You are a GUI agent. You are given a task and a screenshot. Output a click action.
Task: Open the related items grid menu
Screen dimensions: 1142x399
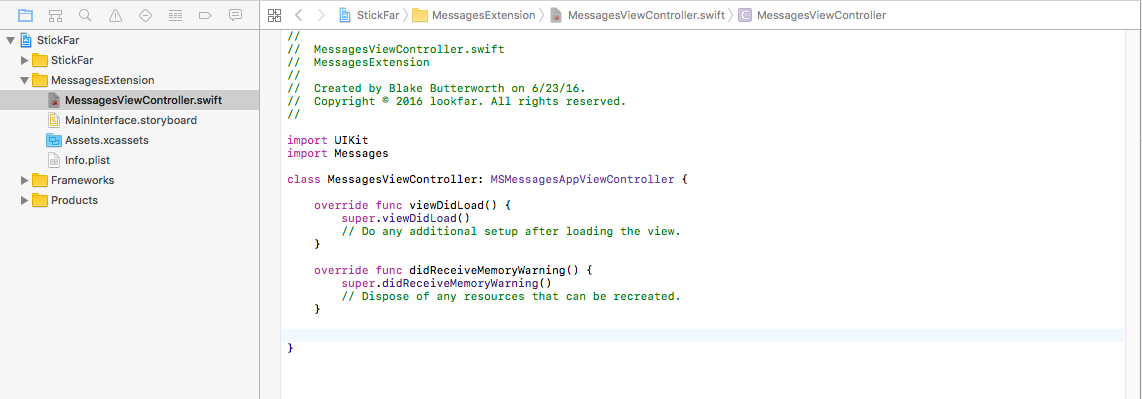275,15
